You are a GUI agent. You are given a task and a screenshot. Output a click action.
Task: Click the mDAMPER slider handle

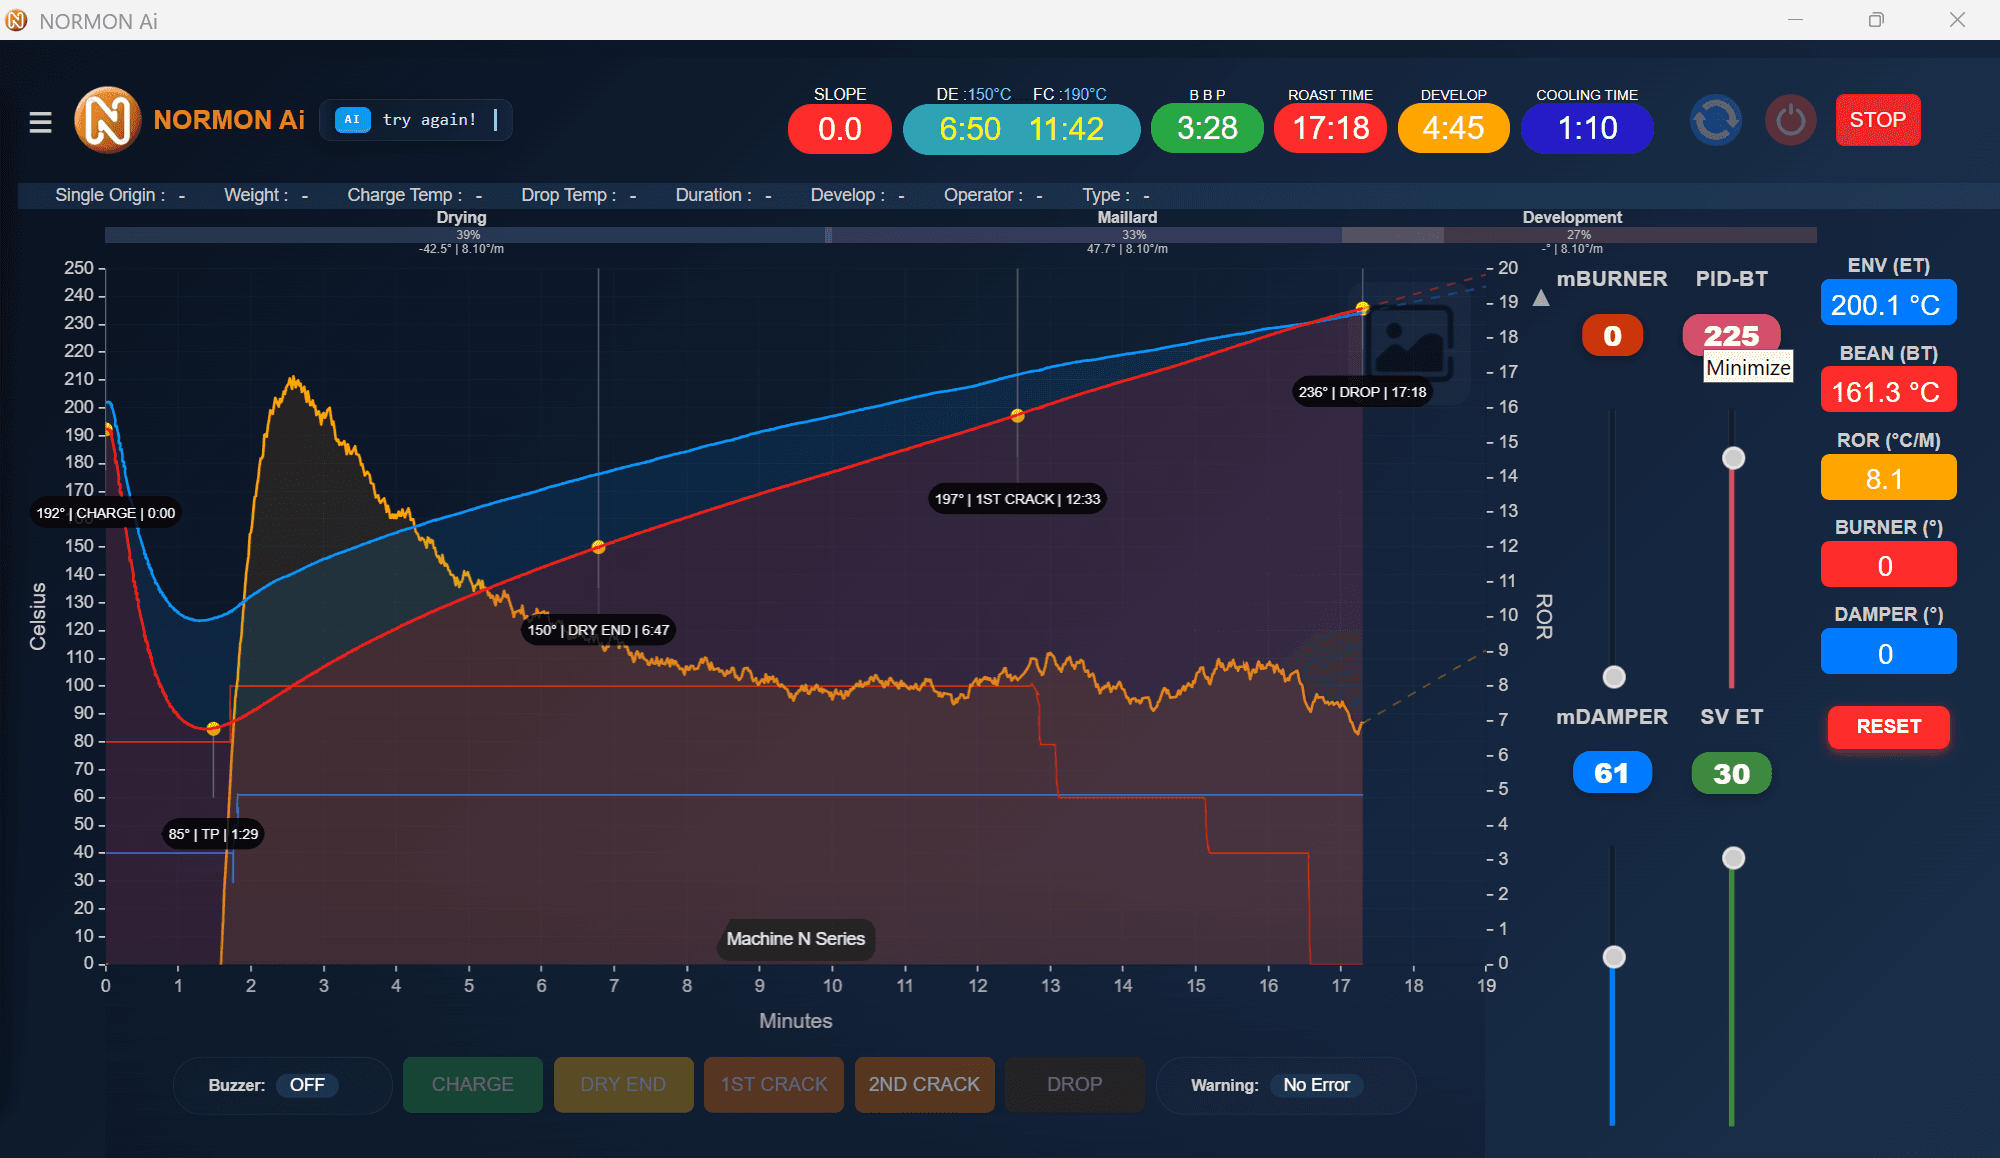tap(1613, 957)
